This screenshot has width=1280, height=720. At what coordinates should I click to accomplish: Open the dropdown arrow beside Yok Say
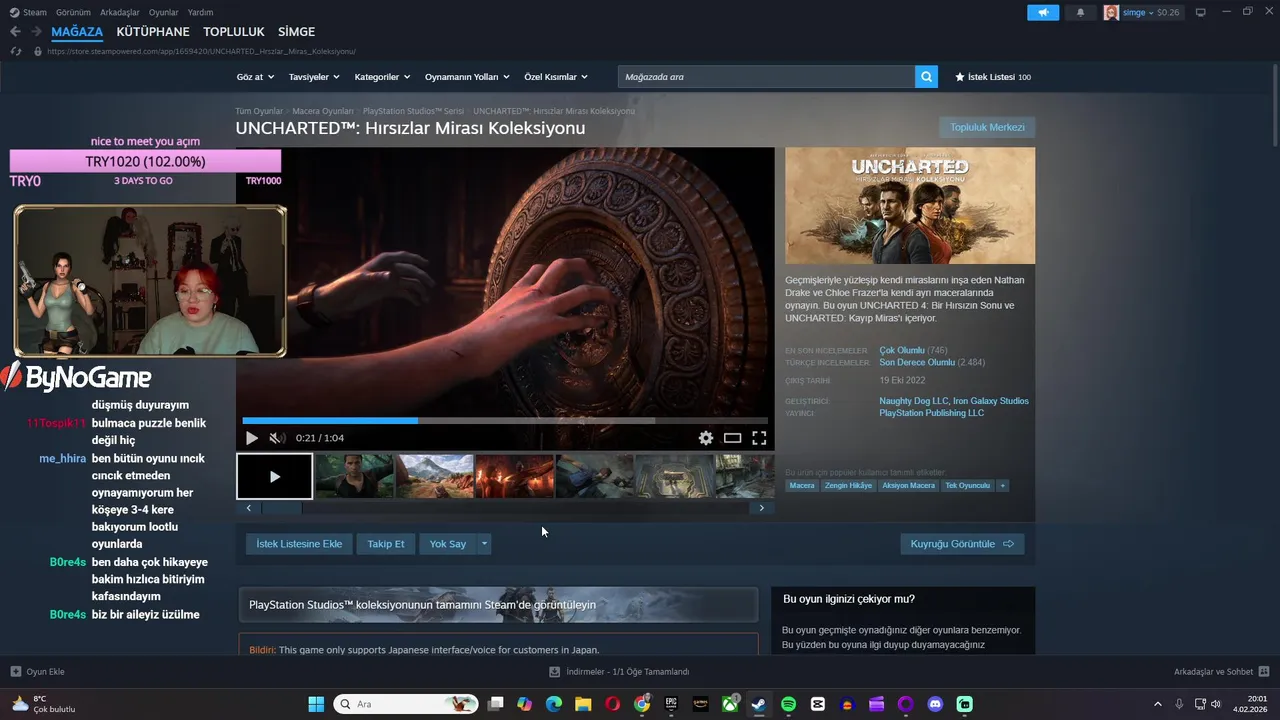[x=484, y=544]
